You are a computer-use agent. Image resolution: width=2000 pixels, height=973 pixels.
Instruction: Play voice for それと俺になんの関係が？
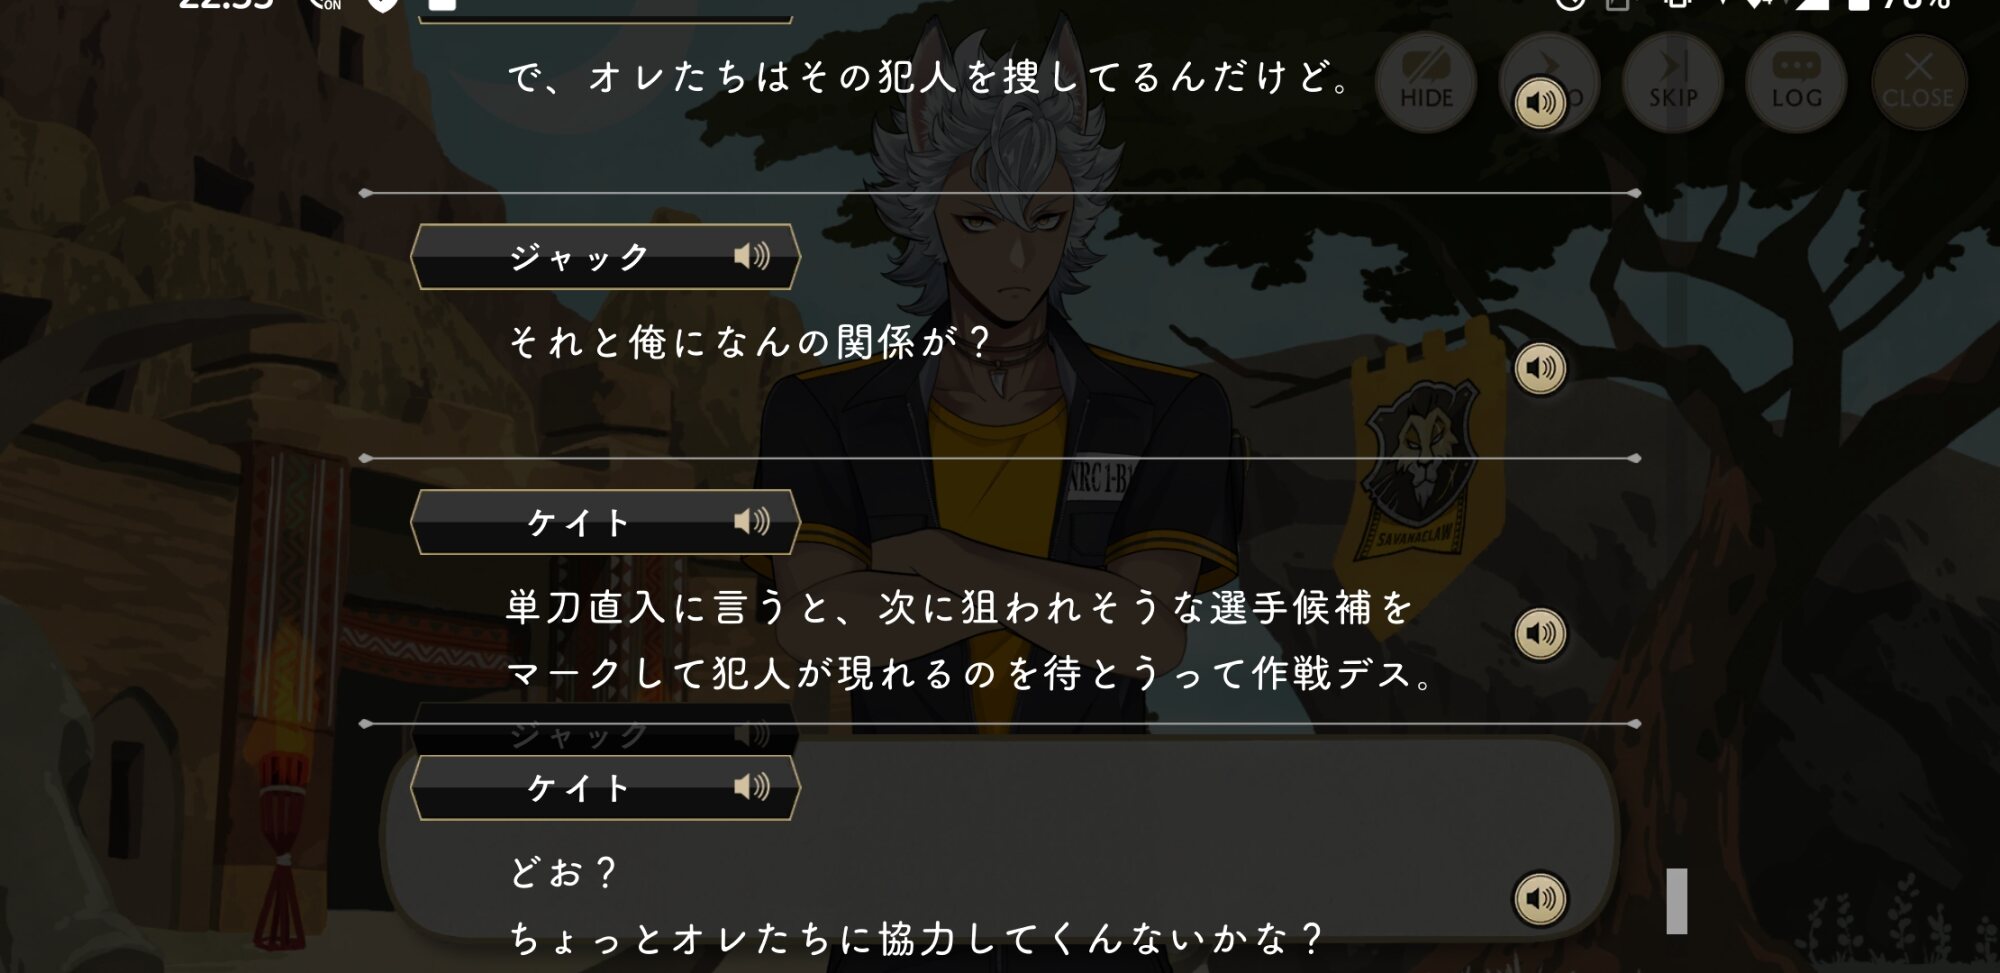tap(1540, 368)
